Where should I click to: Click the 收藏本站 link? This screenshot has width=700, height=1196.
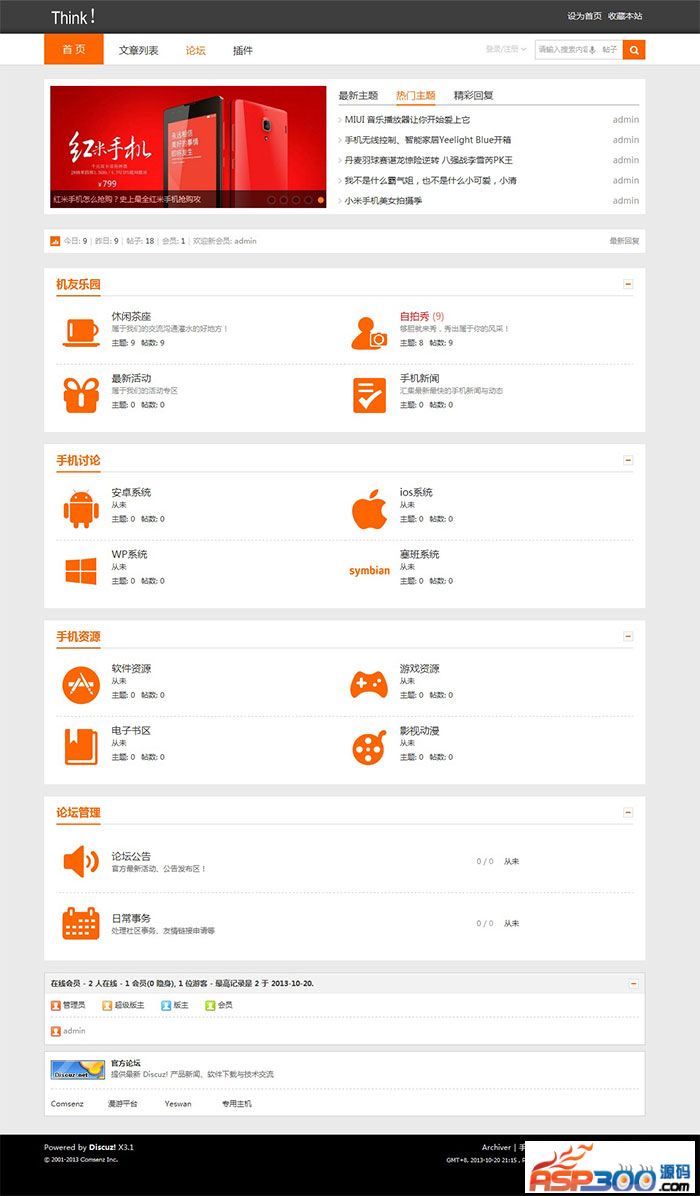625,16
